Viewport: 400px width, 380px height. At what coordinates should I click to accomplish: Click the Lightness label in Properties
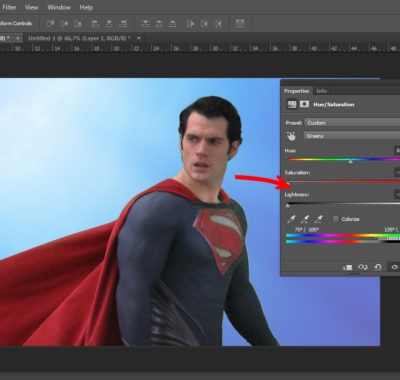pos(297,194)
